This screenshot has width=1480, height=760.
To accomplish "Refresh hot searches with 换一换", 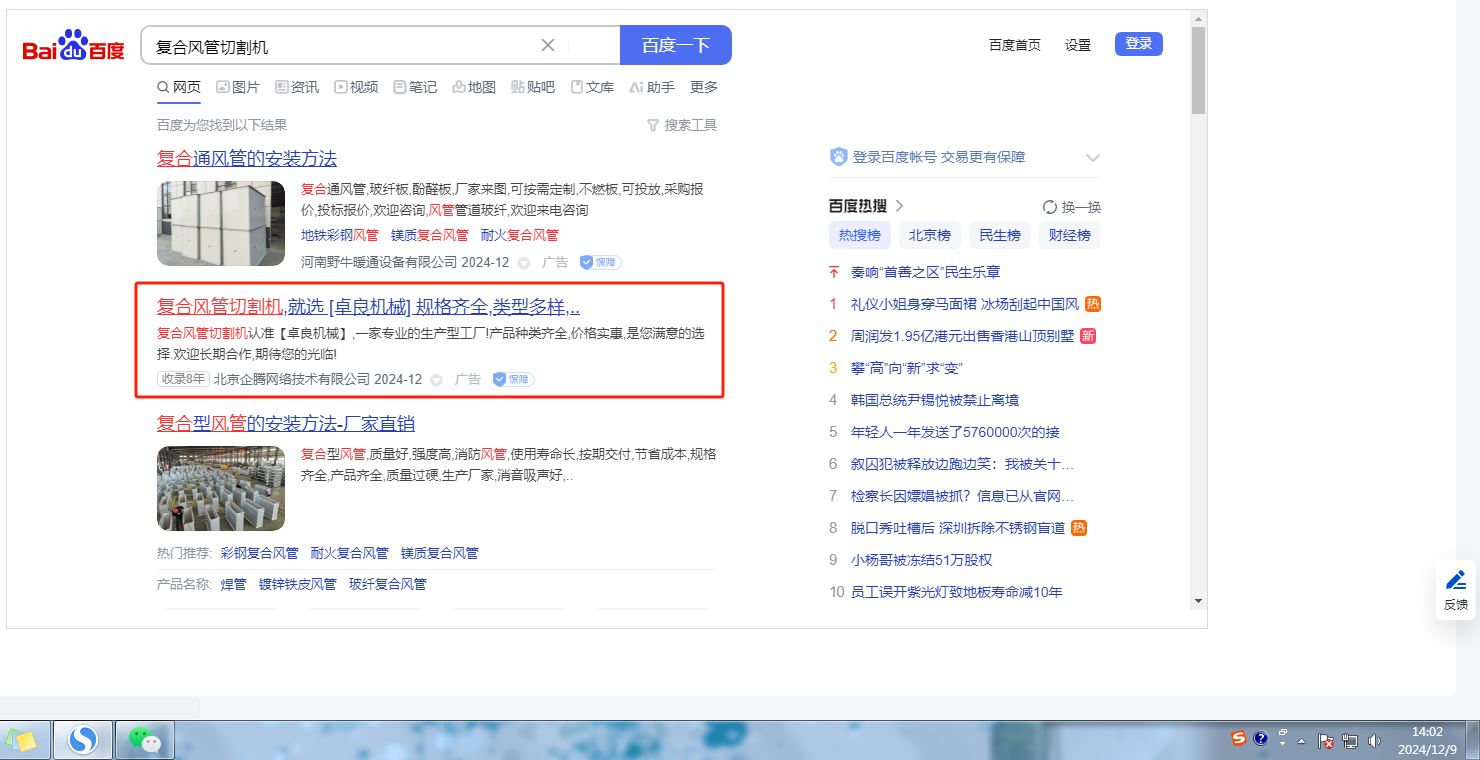I will tap(1071, 207).
